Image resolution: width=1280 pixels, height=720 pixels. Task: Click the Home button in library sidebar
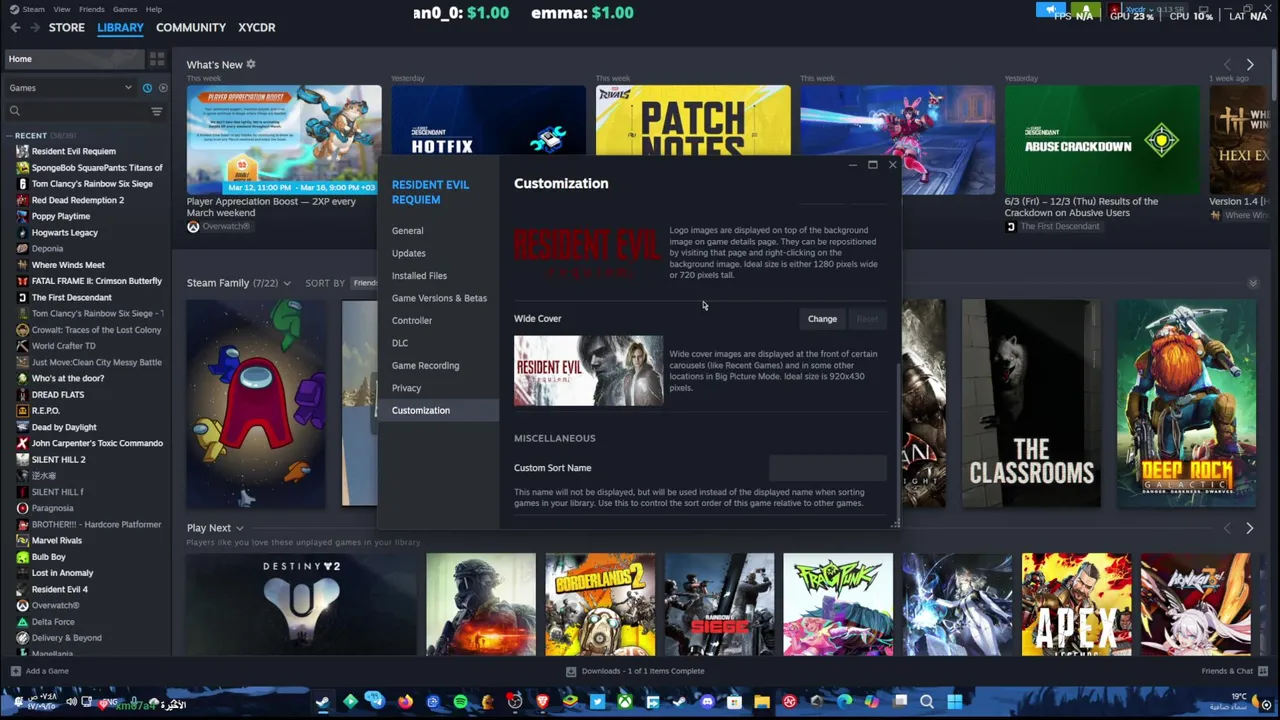(73, 59)
